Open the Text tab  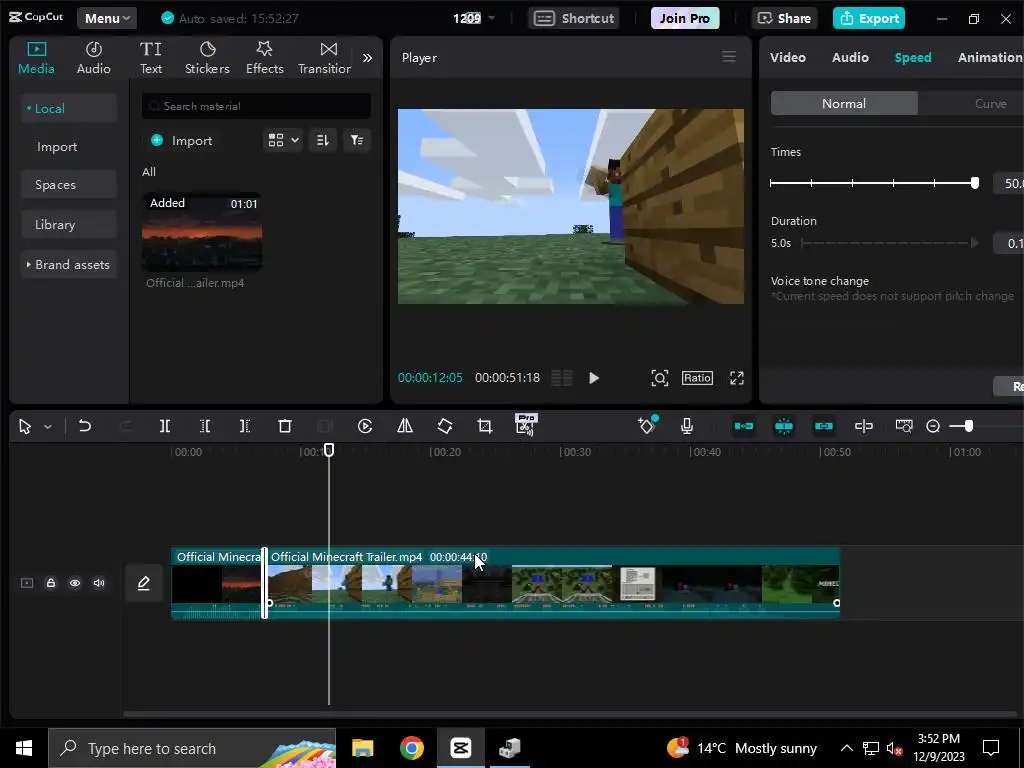(x=151, y=58)
